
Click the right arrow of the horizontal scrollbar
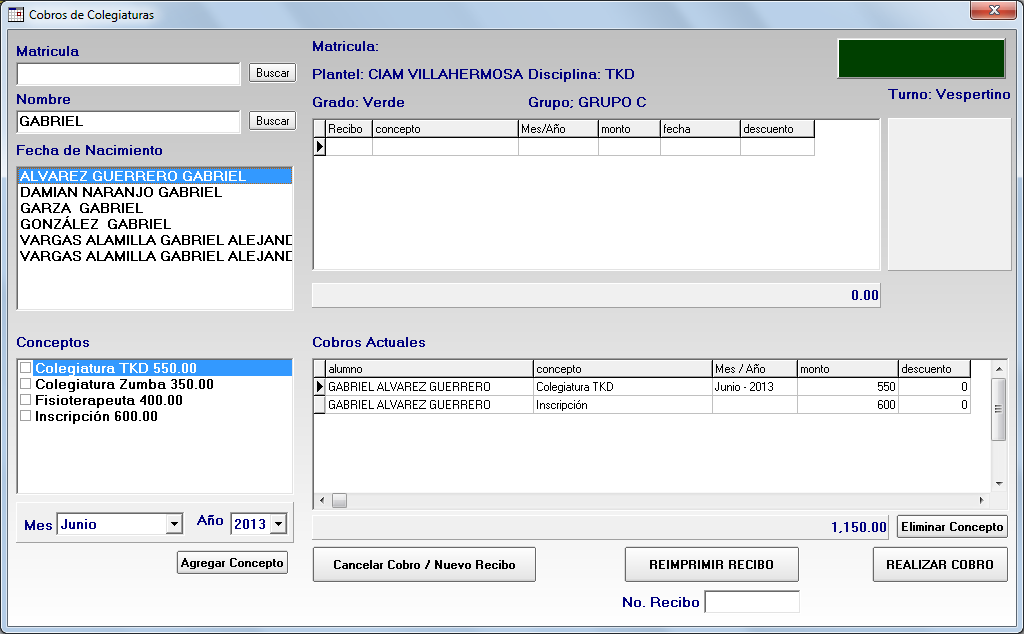(x=982, y=501)
